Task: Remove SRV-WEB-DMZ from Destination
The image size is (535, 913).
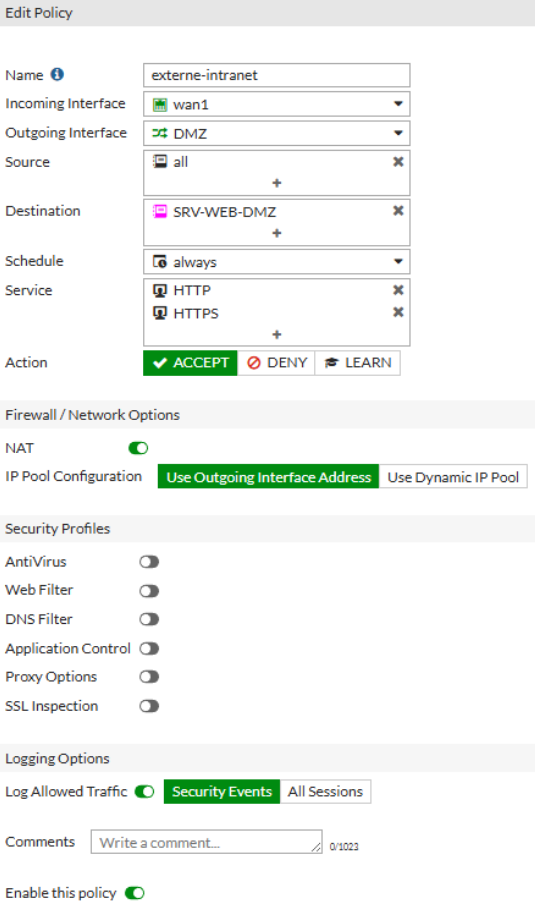Action: point(398,210)
